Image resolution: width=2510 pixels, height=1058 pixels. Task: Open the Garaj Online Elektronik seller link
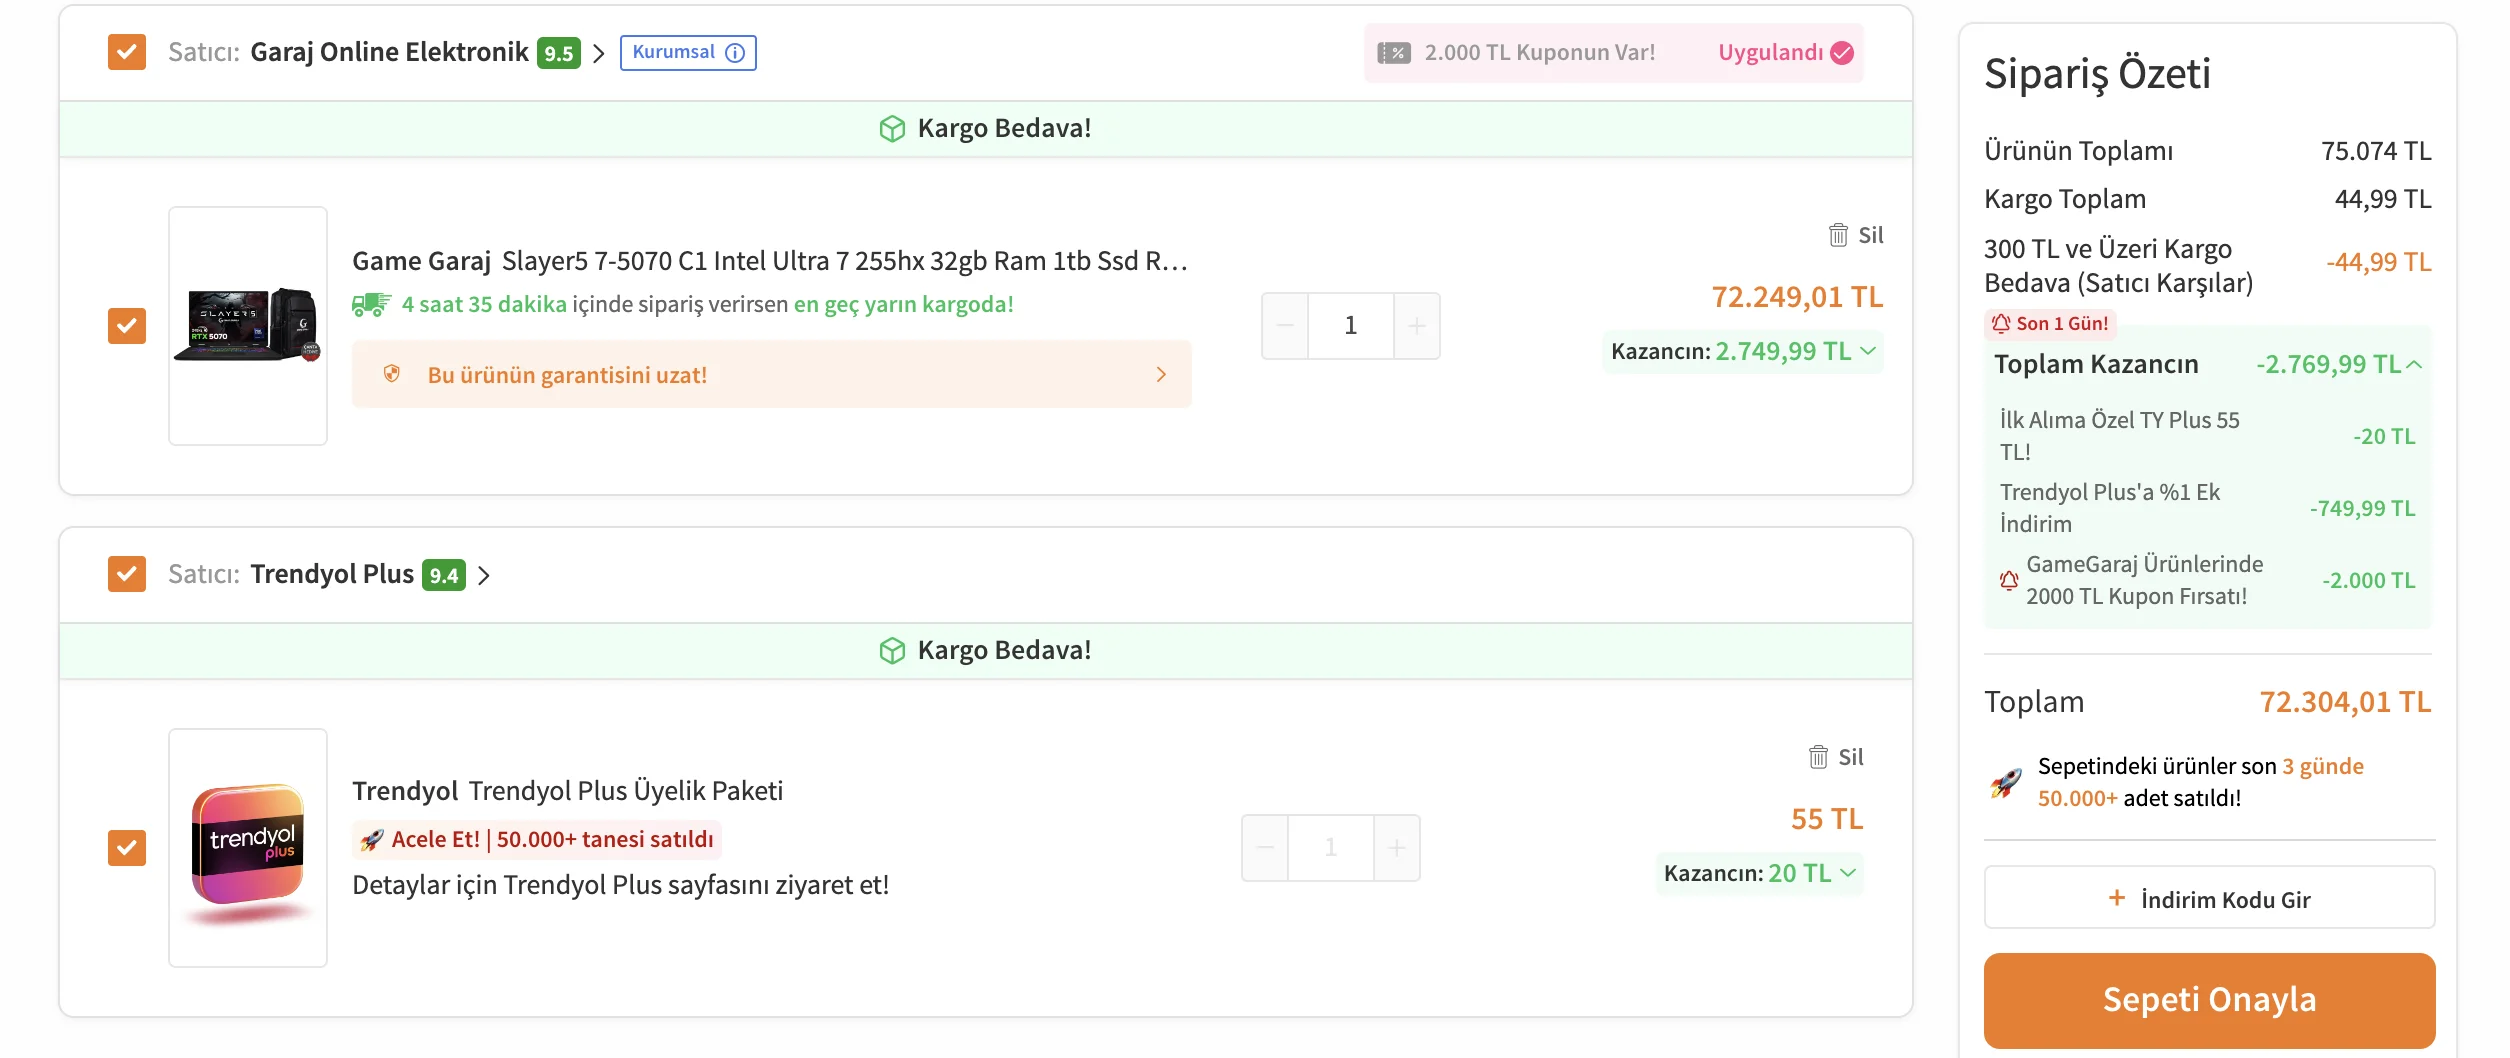389,52
